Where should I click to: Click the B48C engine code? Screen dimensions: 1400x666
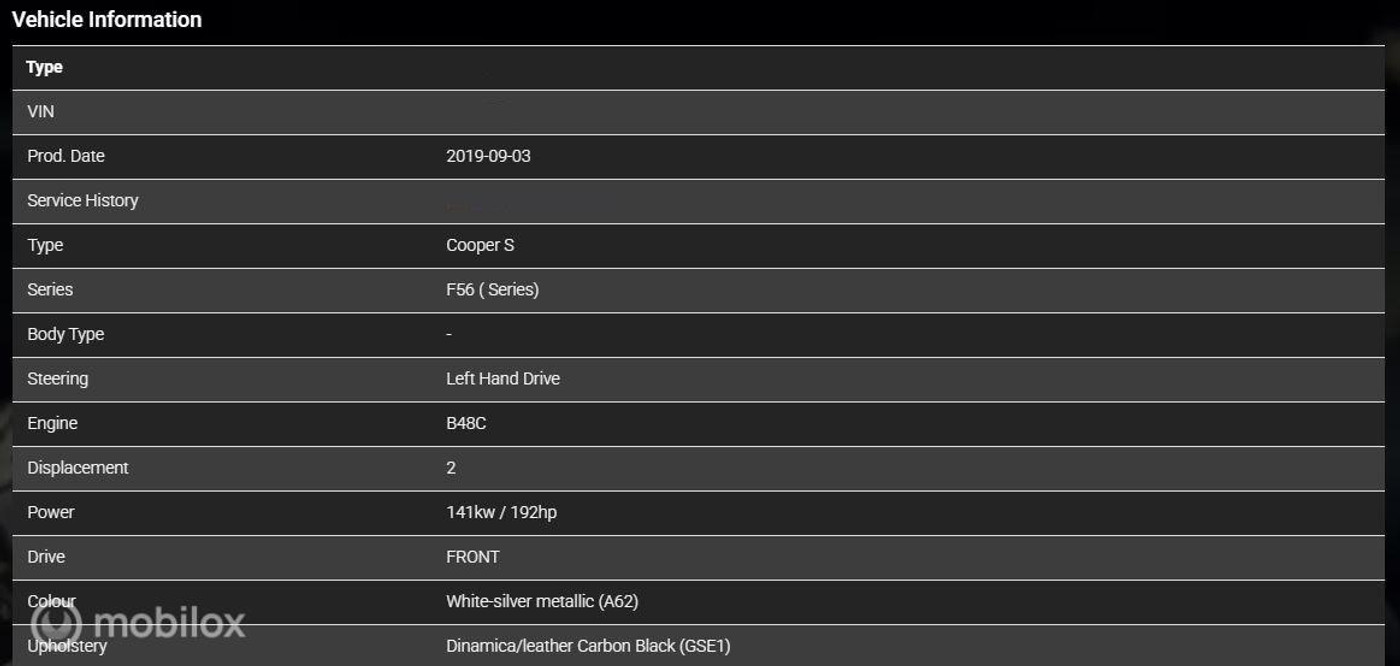(x=466, y=423)
